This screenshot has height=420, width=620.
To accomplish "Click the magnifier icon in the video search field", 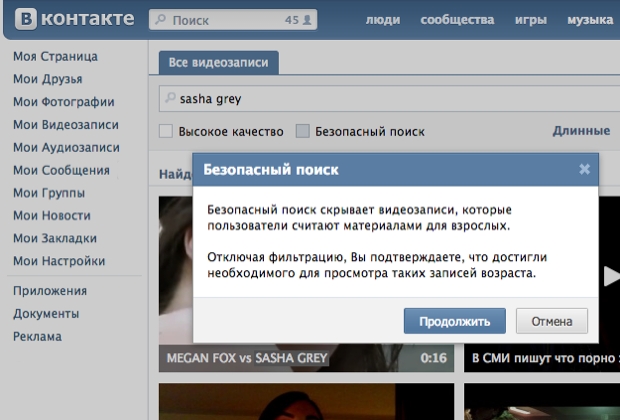I will point(170,97).
